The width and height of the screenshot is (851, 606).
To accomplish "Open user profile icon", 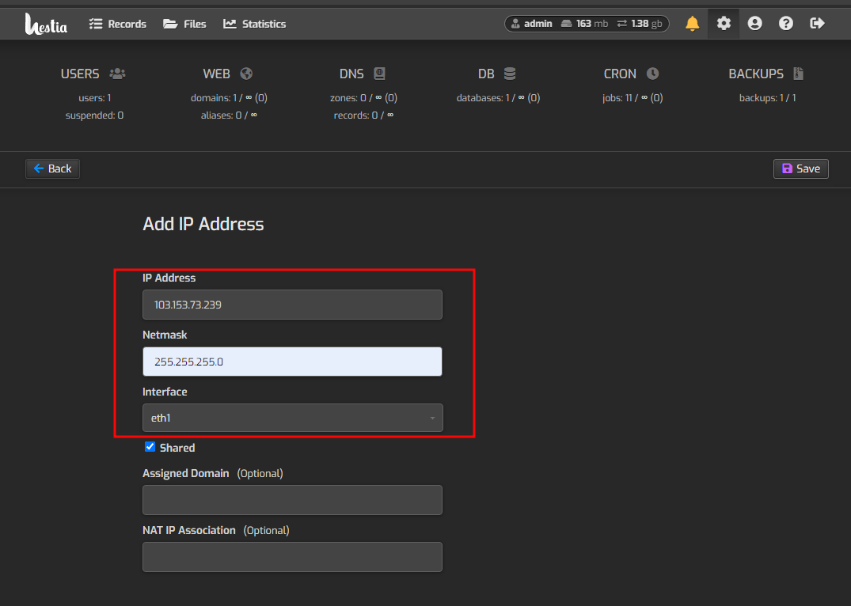I will (x=754, y=23).
